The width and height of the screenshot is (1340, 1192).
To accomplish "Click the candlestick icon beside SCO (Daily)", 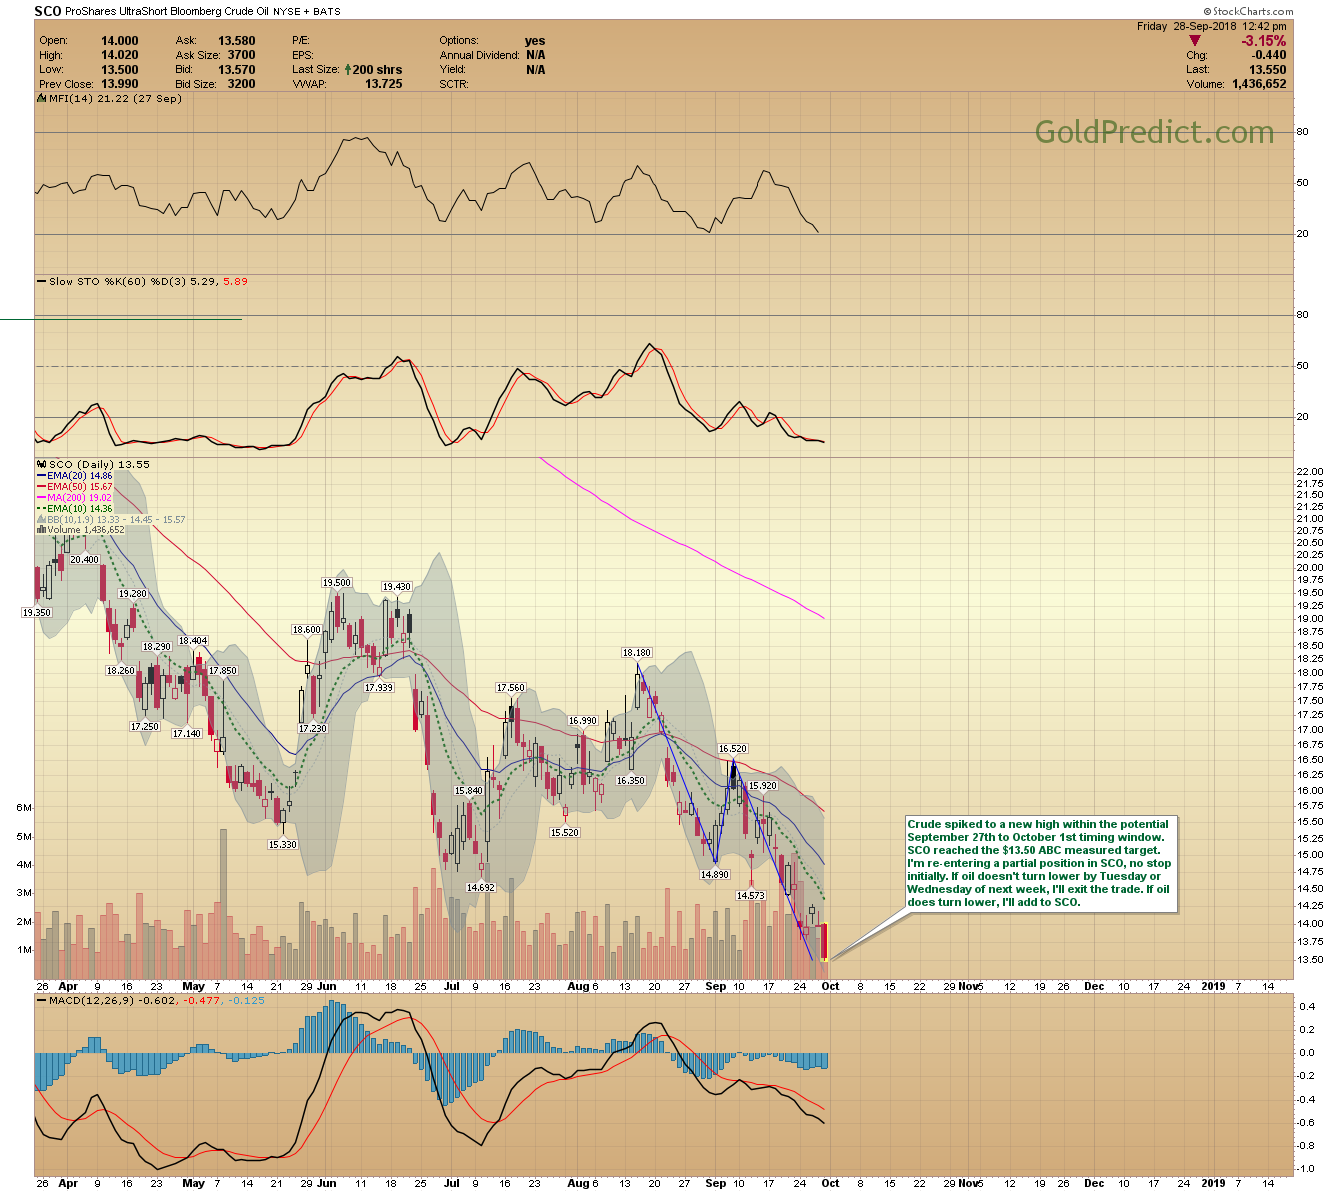I will (x=41, y=465).
